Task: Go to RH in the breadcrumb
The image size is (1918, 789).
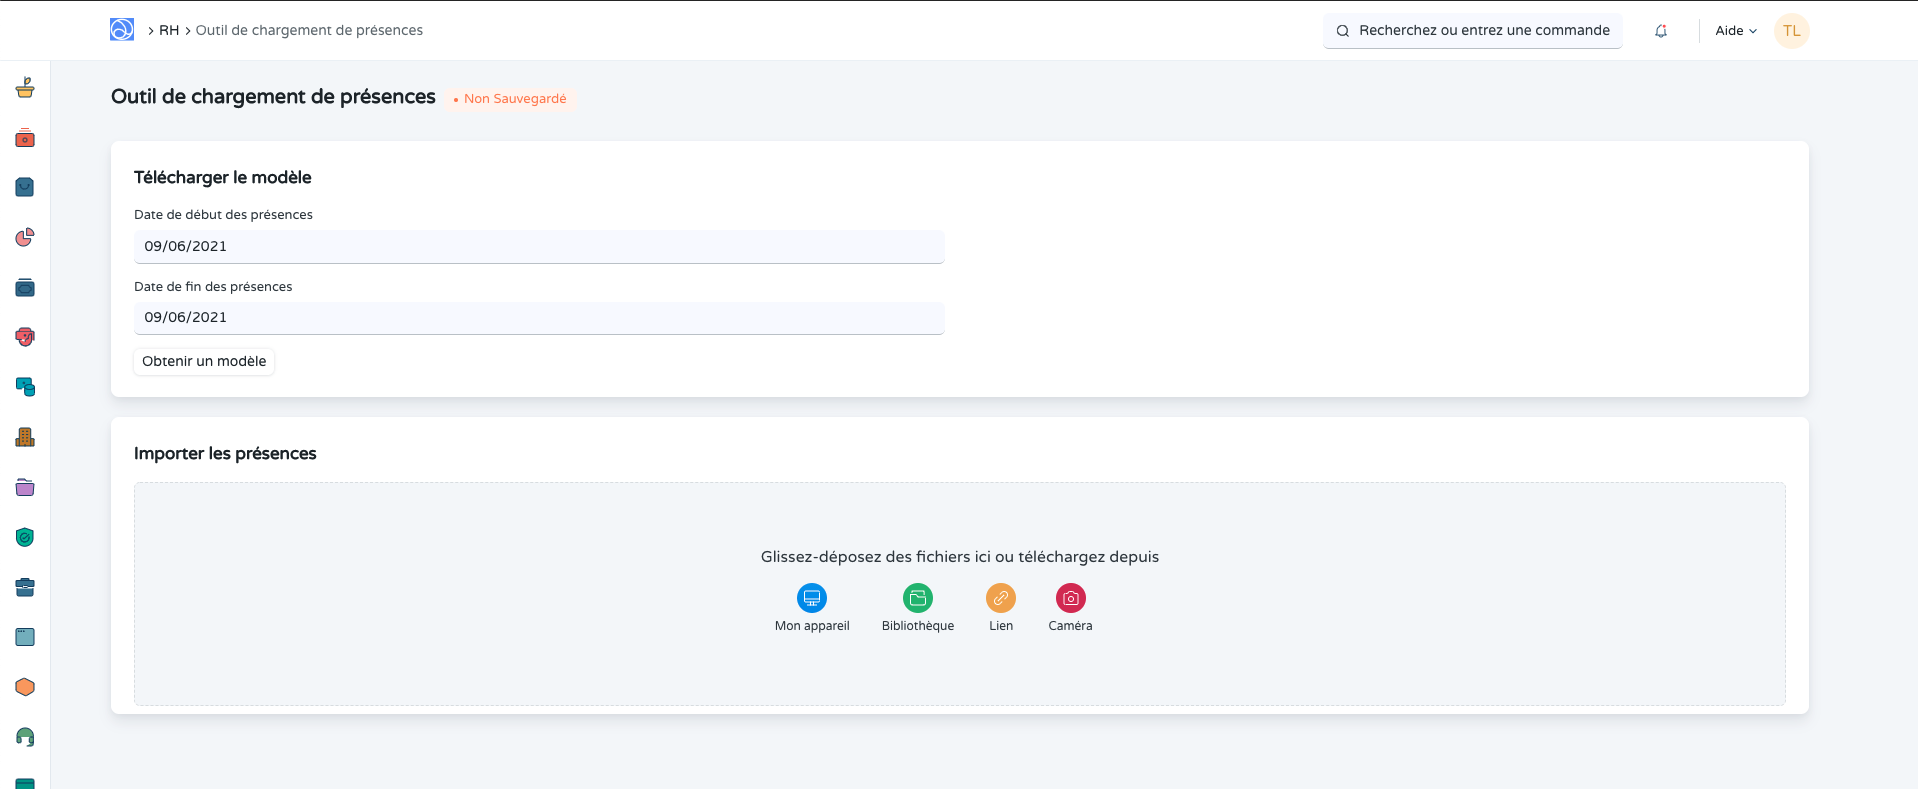Action: (169, 31)
